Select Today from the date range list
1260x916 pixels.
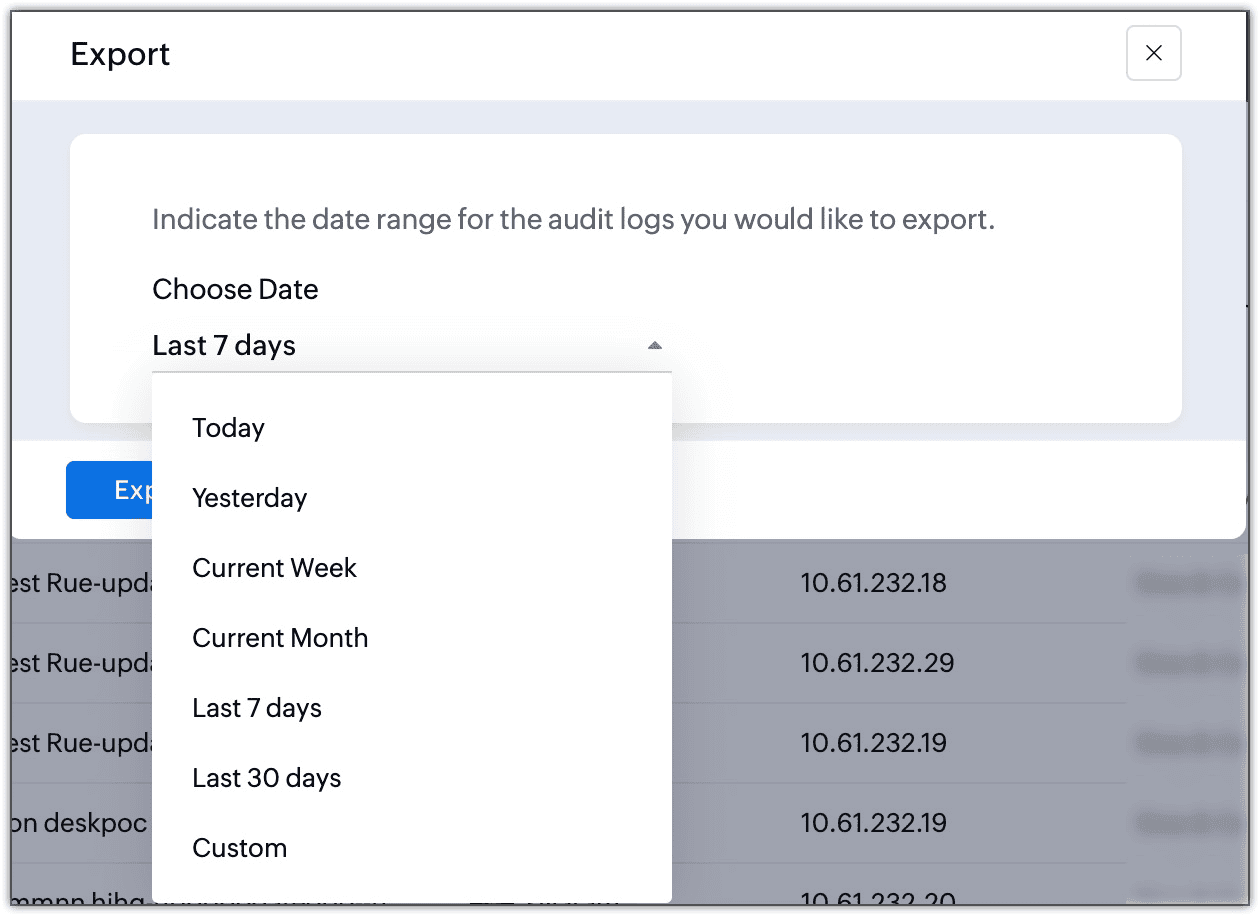click(x=229, y=428)
